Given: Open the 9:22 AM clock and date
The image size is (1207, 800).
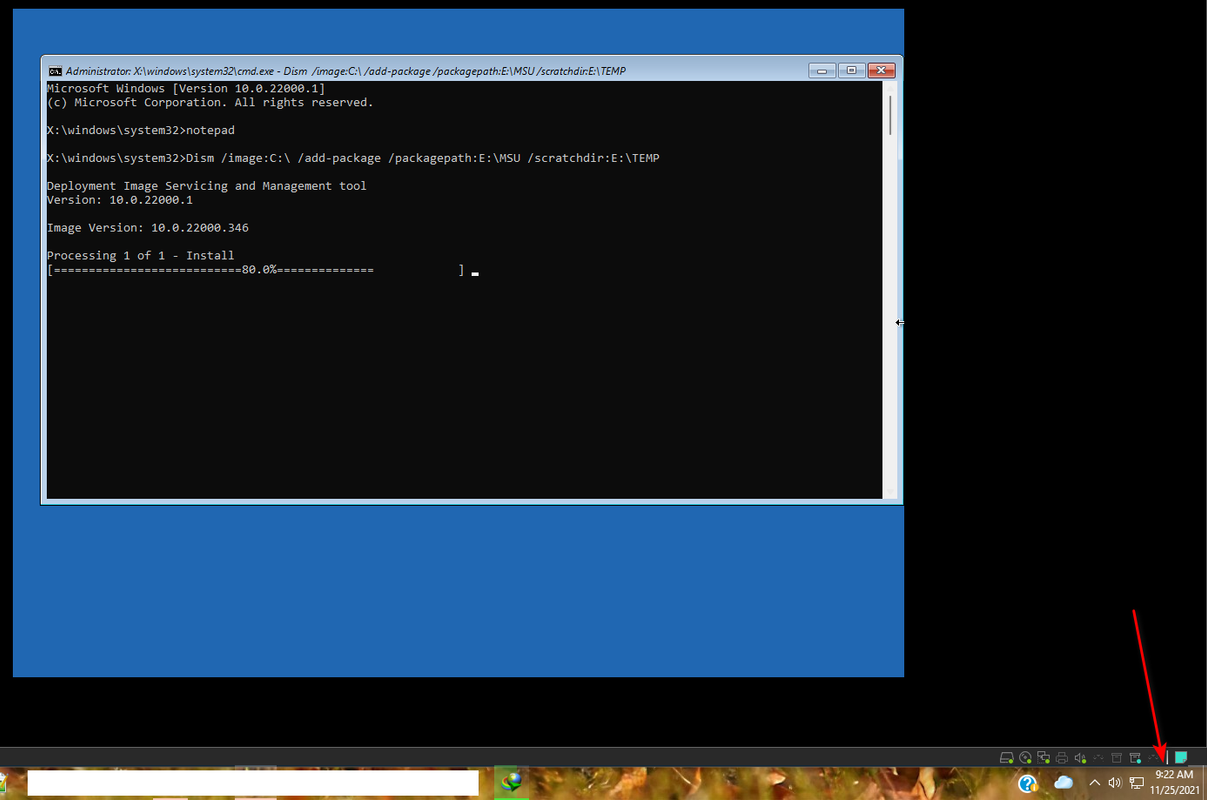Looking at the screenshot, I should tap(1174, 782).
